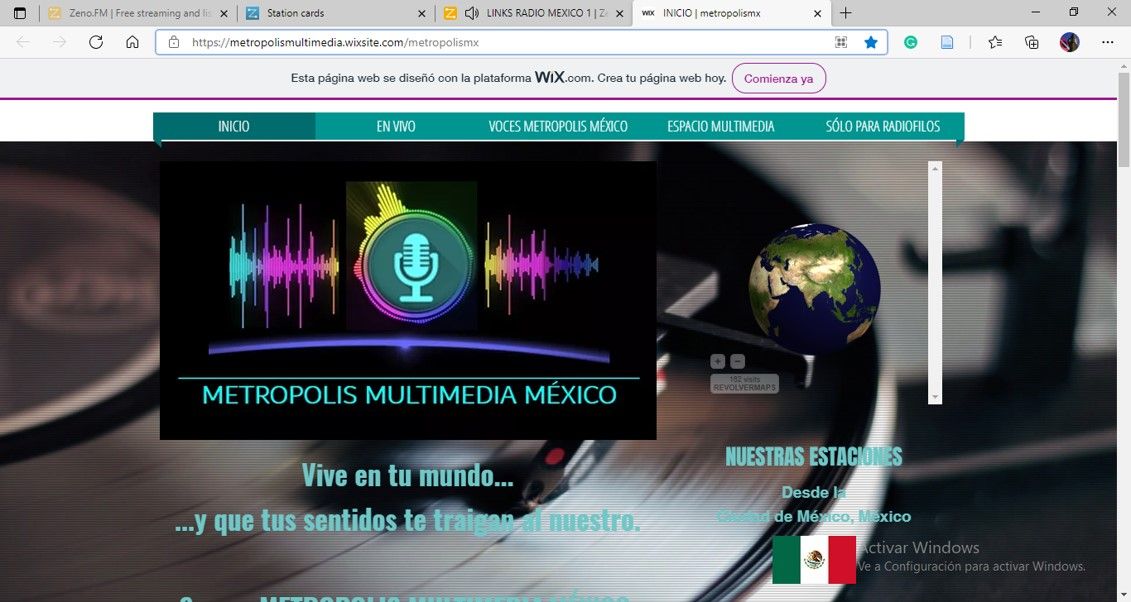1131x602 pixels.
Task: Mute audio on the LINKS RADIO MEXICO tab
Action: point(471,13)
